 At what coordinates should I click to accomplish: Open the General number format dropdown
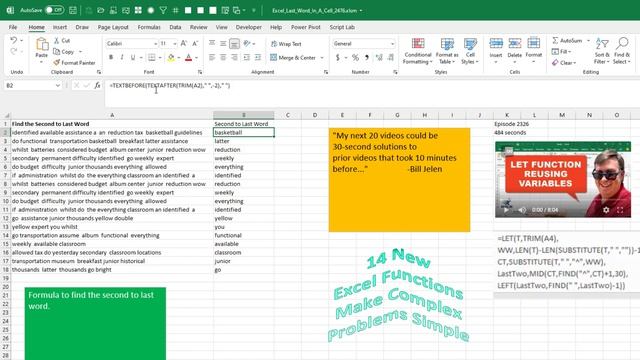392,44
